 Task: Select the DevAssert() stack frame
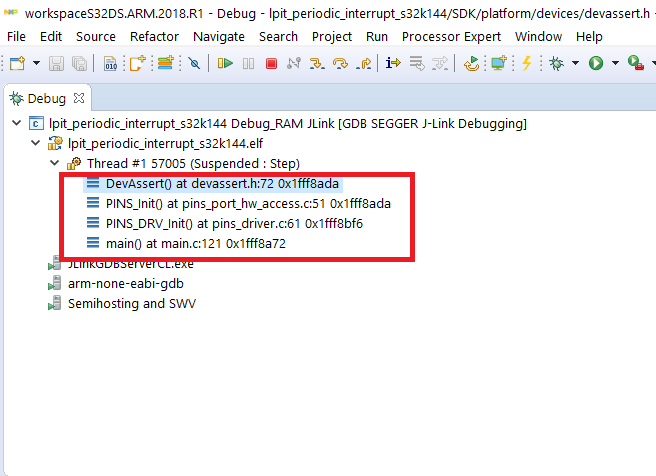tap(222, 184)
